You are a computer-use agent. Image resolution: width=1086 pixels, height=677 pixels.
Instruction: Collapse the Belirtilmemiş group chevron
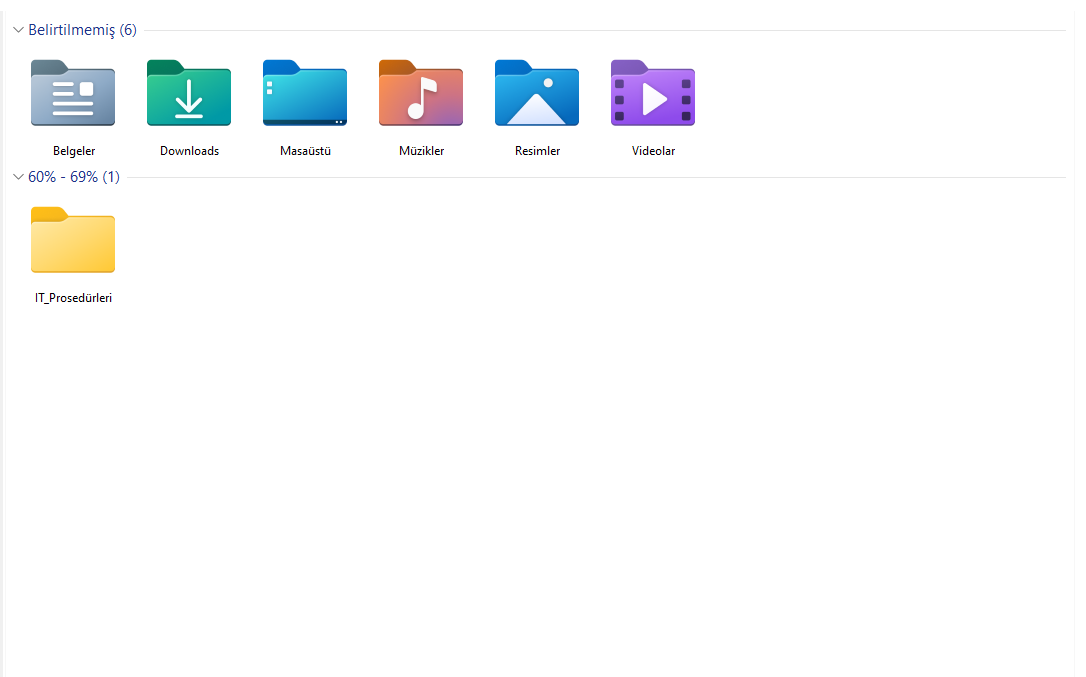pyautogui.click(x=19, y=30)
